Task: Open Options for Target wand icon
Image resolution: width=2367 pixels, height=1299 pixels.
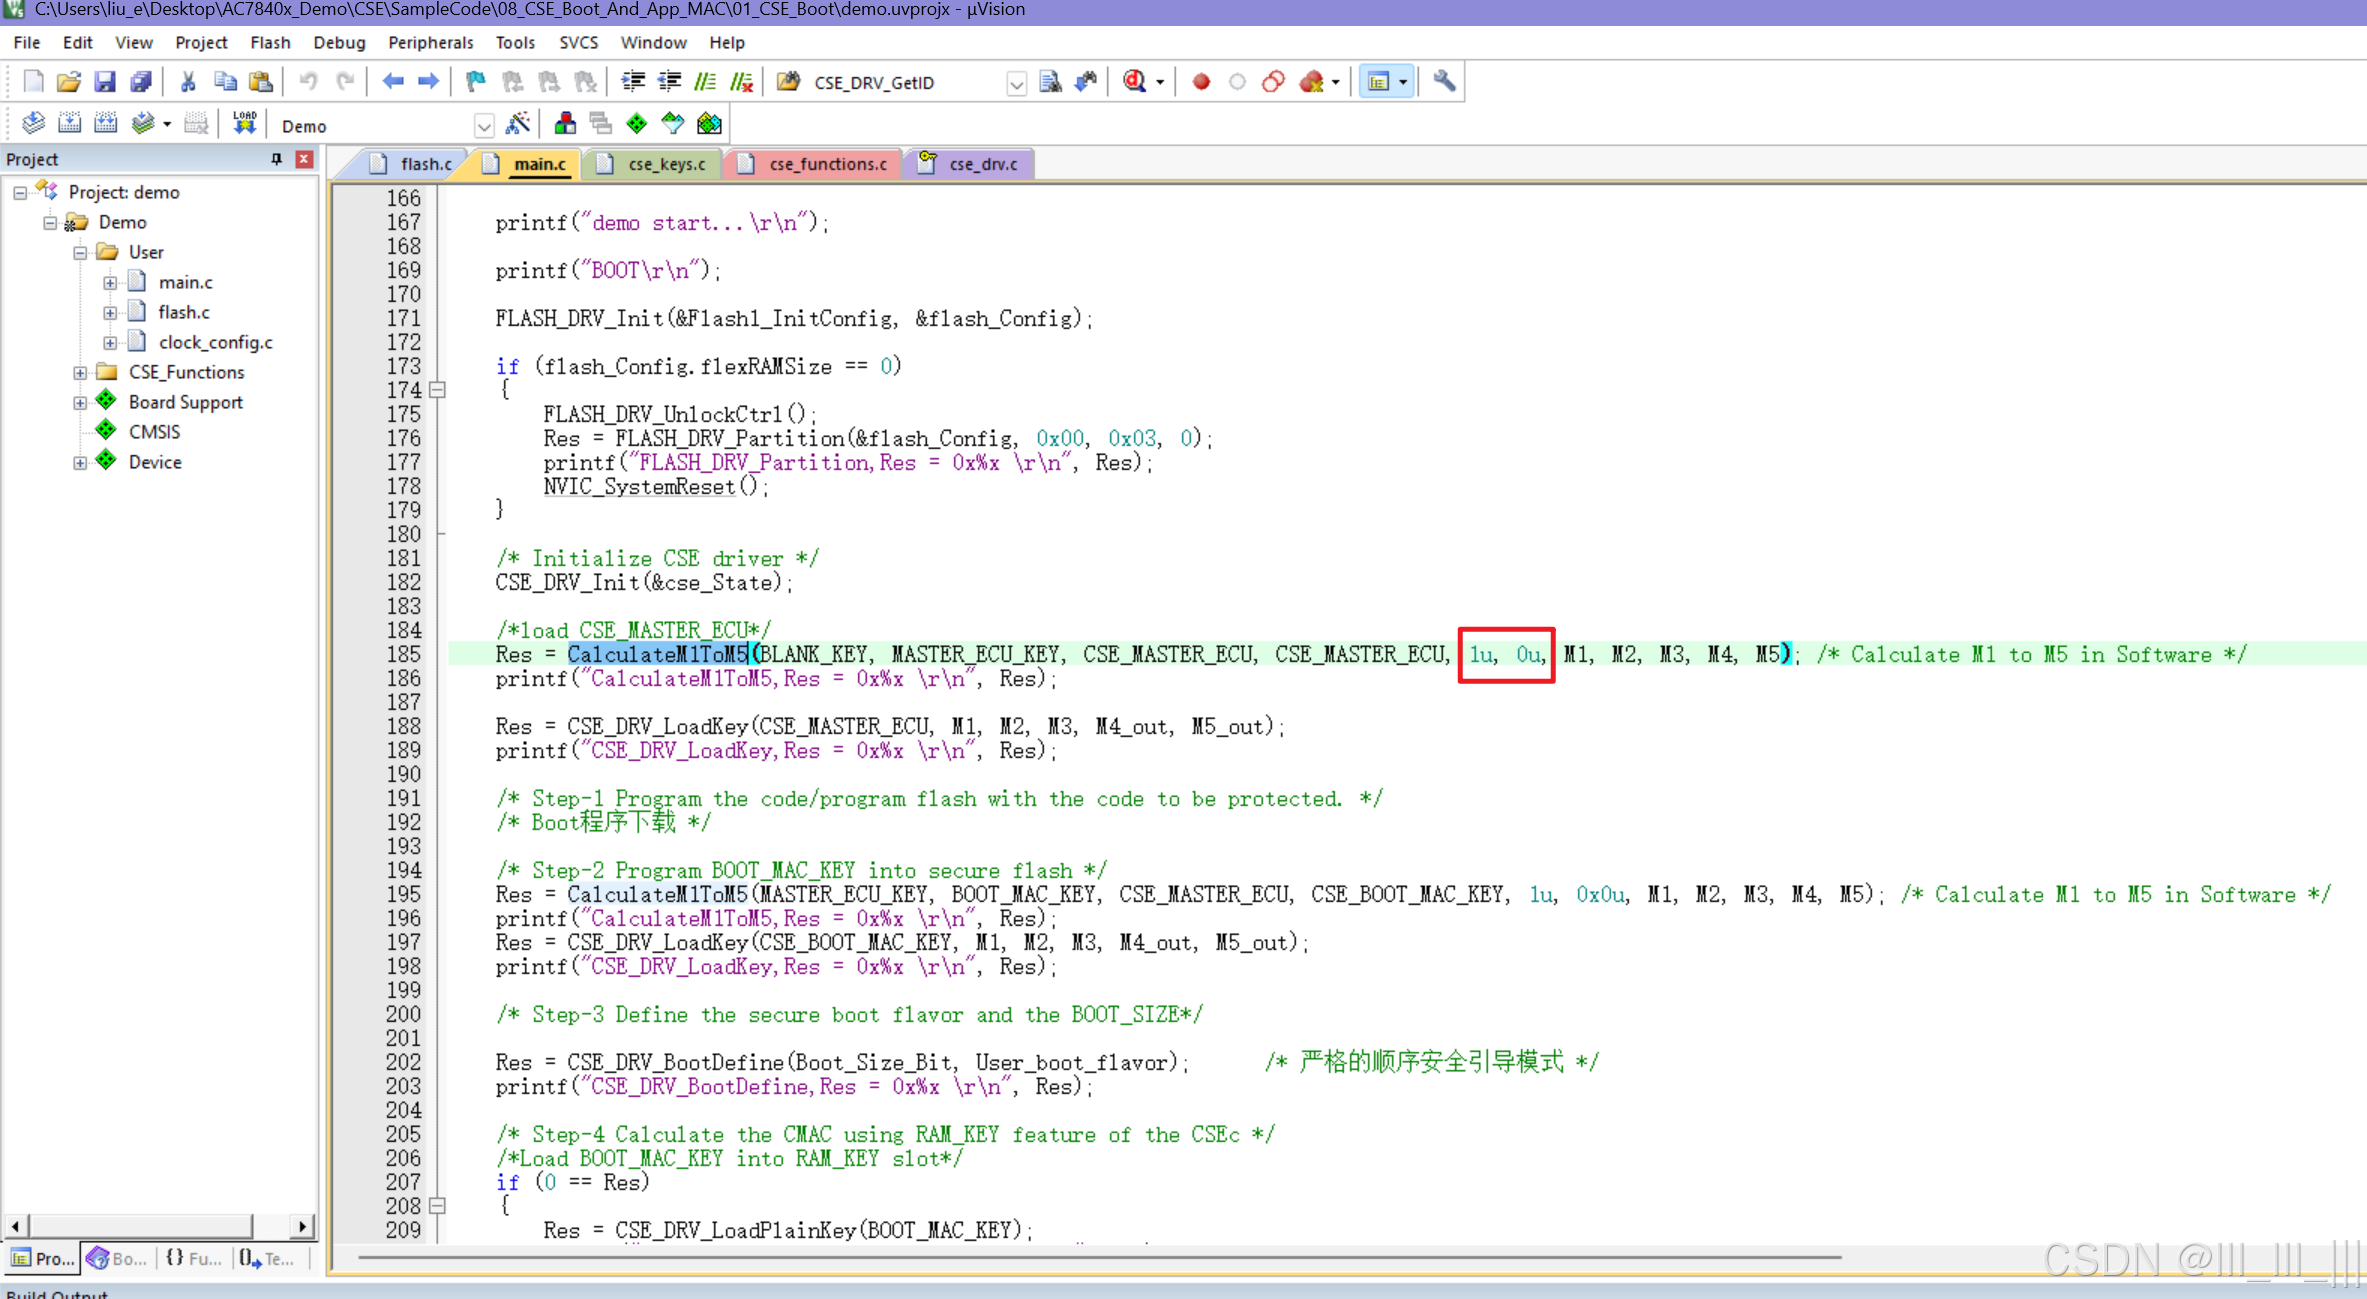Action: (518, 124)
